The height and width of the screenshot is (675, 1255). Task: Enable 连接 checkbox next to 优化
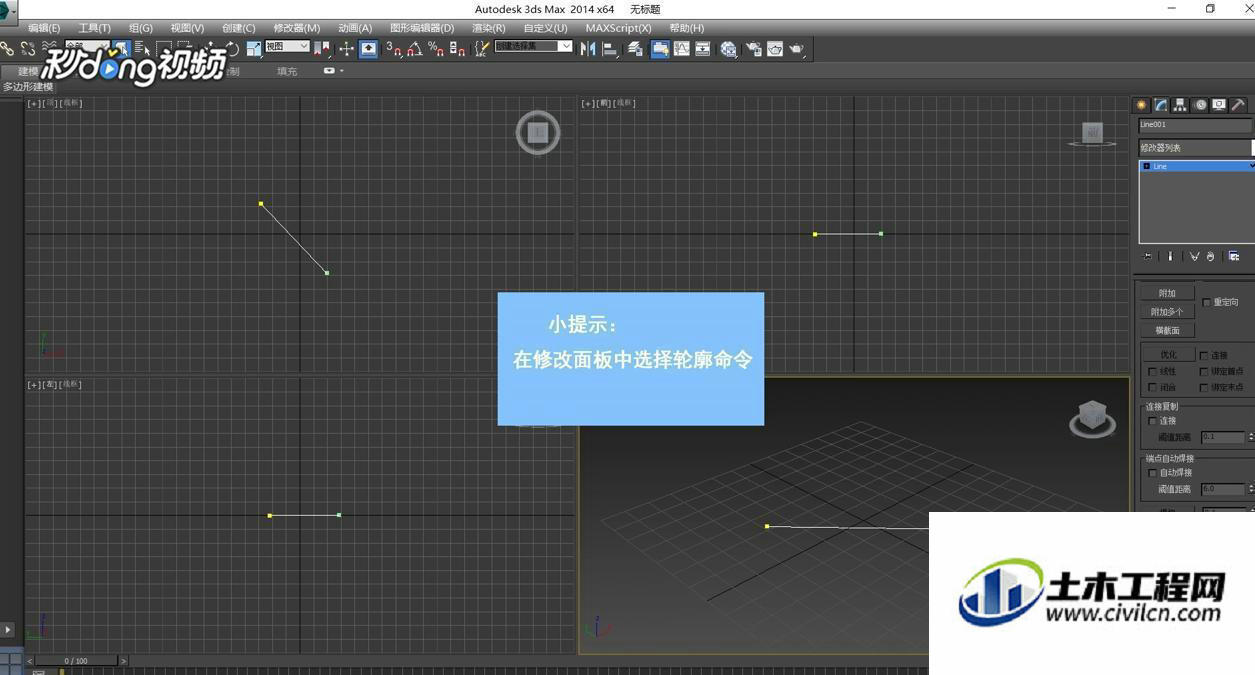[x=1203, y=355]
